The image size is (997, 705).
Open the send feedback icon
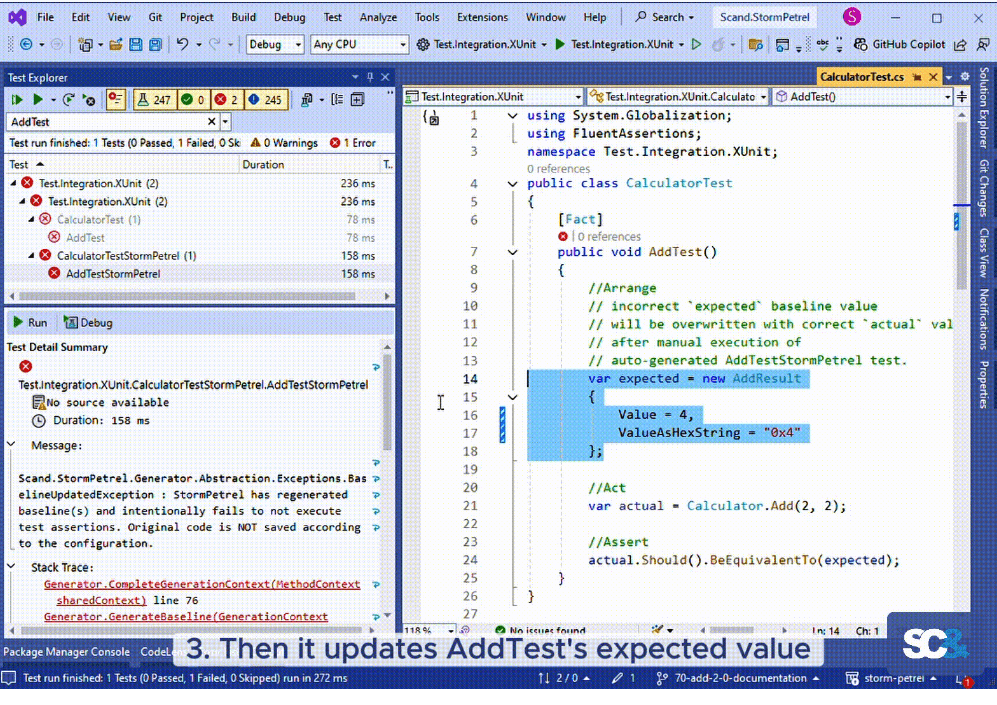[x=983, y=44]
